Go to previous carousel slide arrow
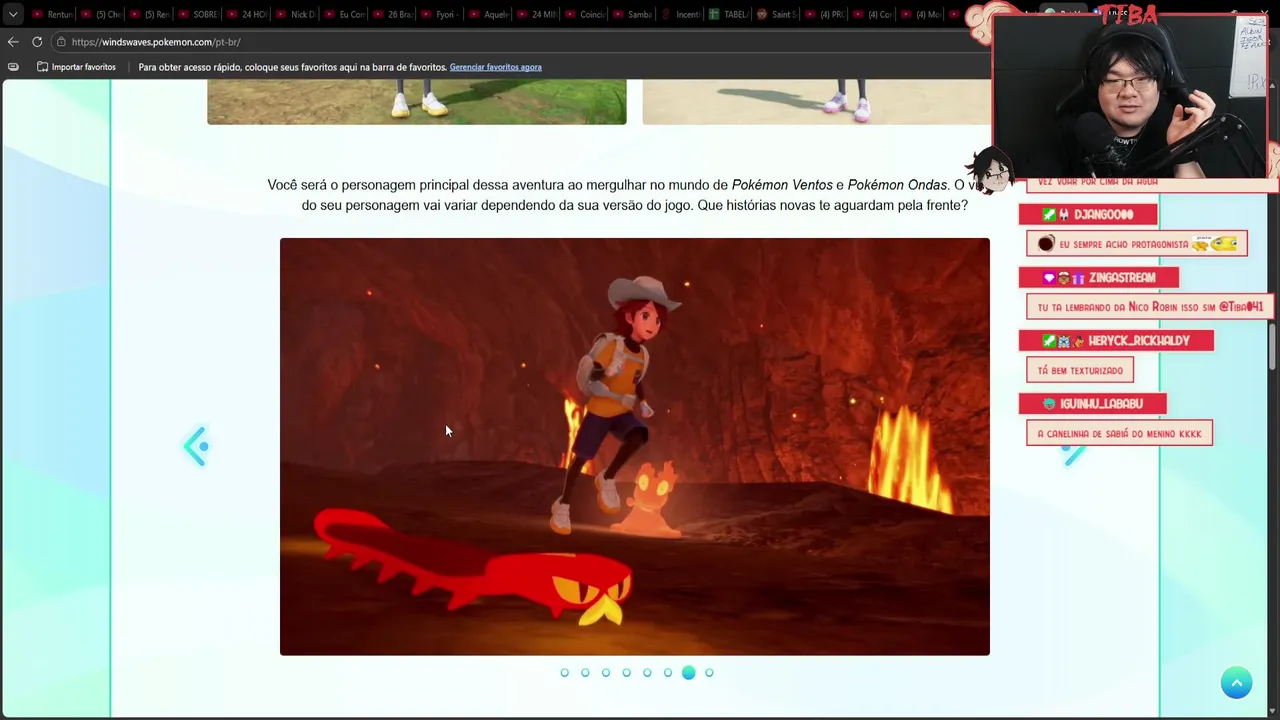The height and width of the screenshot is (720, 1280). click(x=196, y=446)
